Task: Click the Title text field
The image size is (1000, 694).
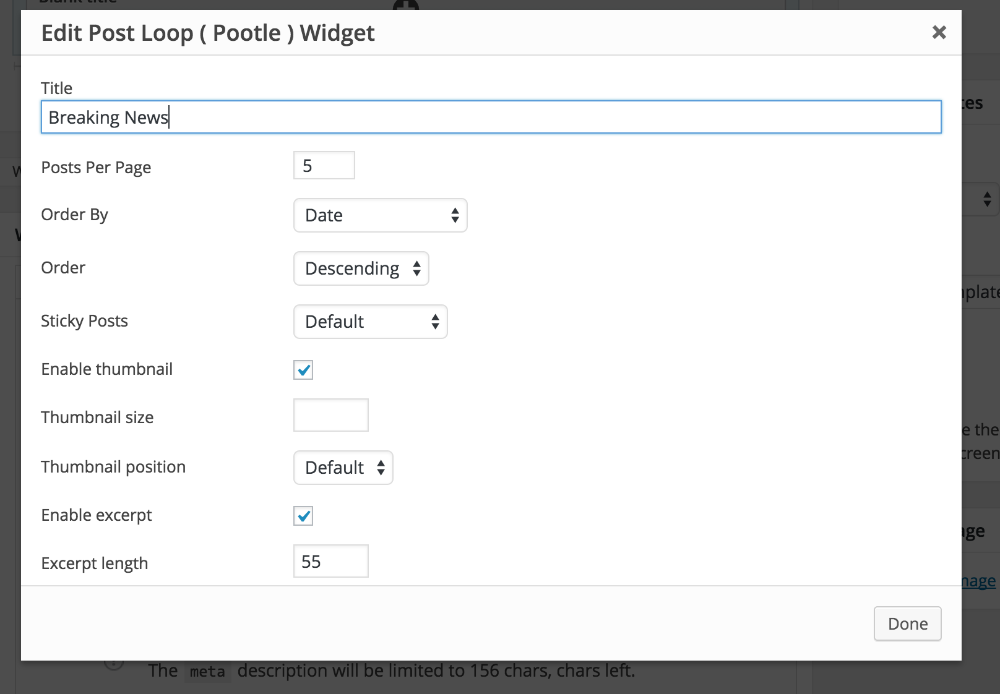Action: point(491,117)
